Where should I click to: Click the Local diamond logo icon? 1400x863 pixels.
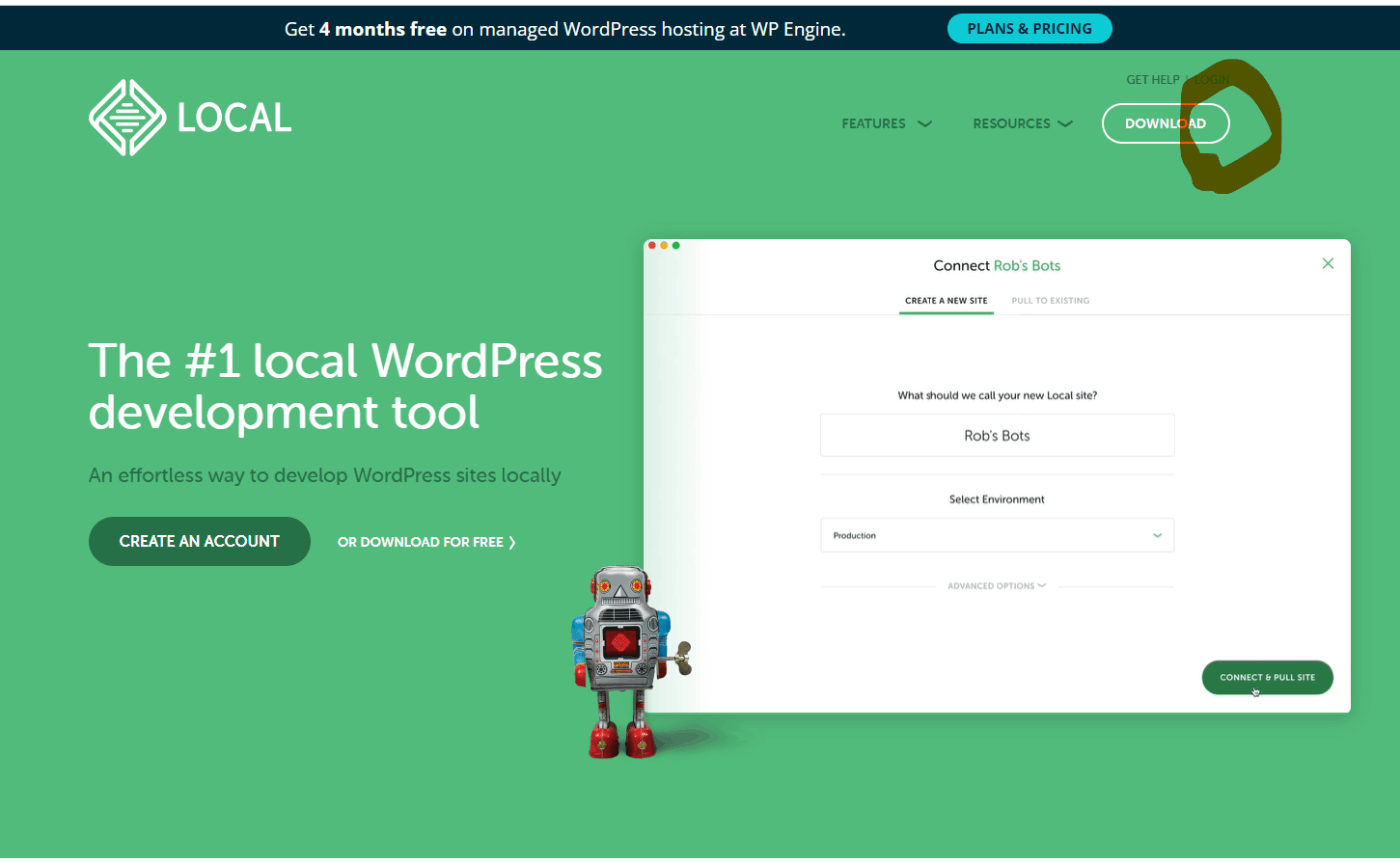click(x=127, y=118)
